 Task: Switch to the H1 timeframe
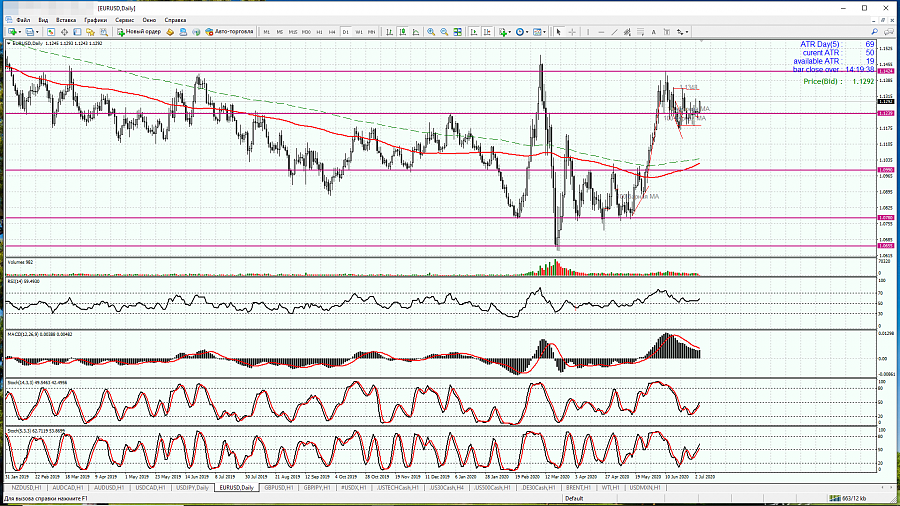point(319,32)
